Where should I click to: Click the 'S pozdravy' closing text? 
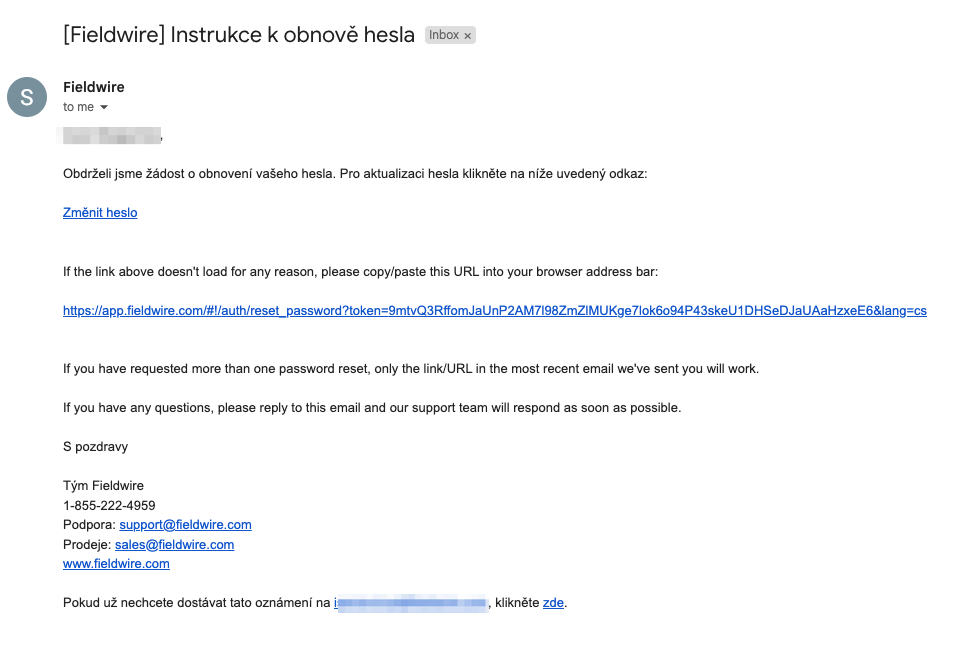point(95,447)
